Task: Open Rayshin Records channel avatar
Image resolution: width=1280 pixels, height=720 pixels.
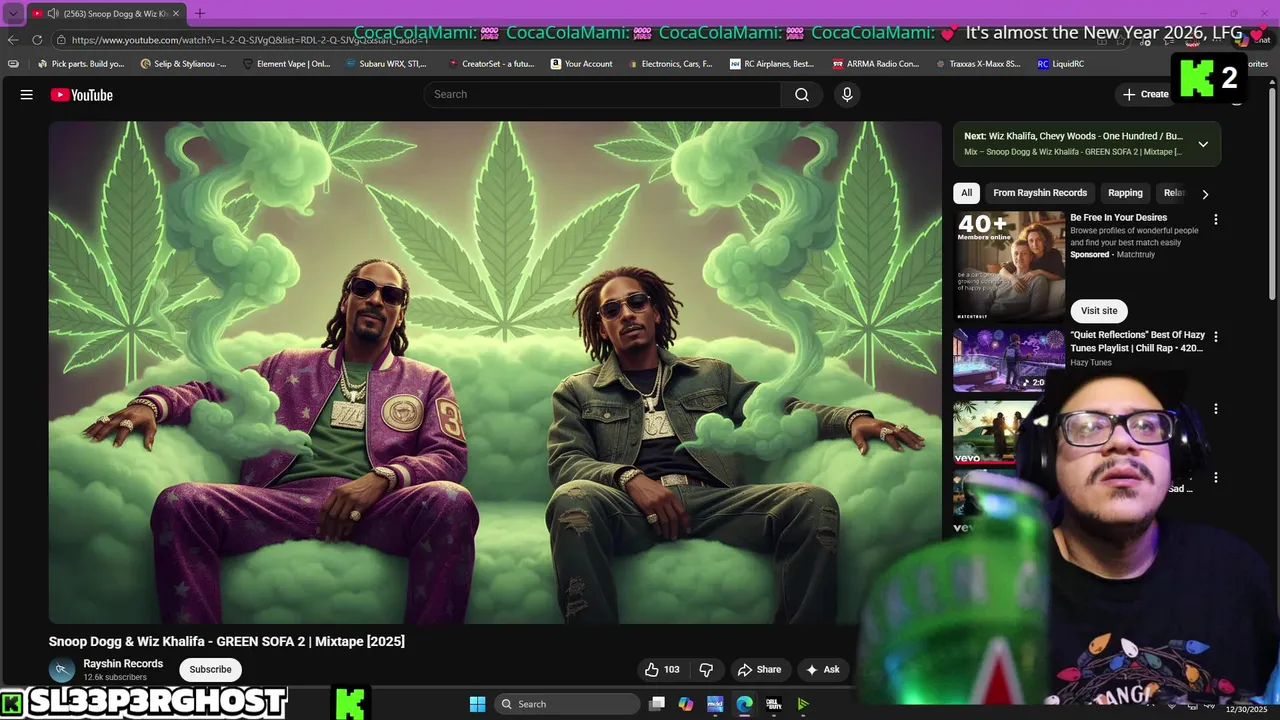Action: point(62,669)
